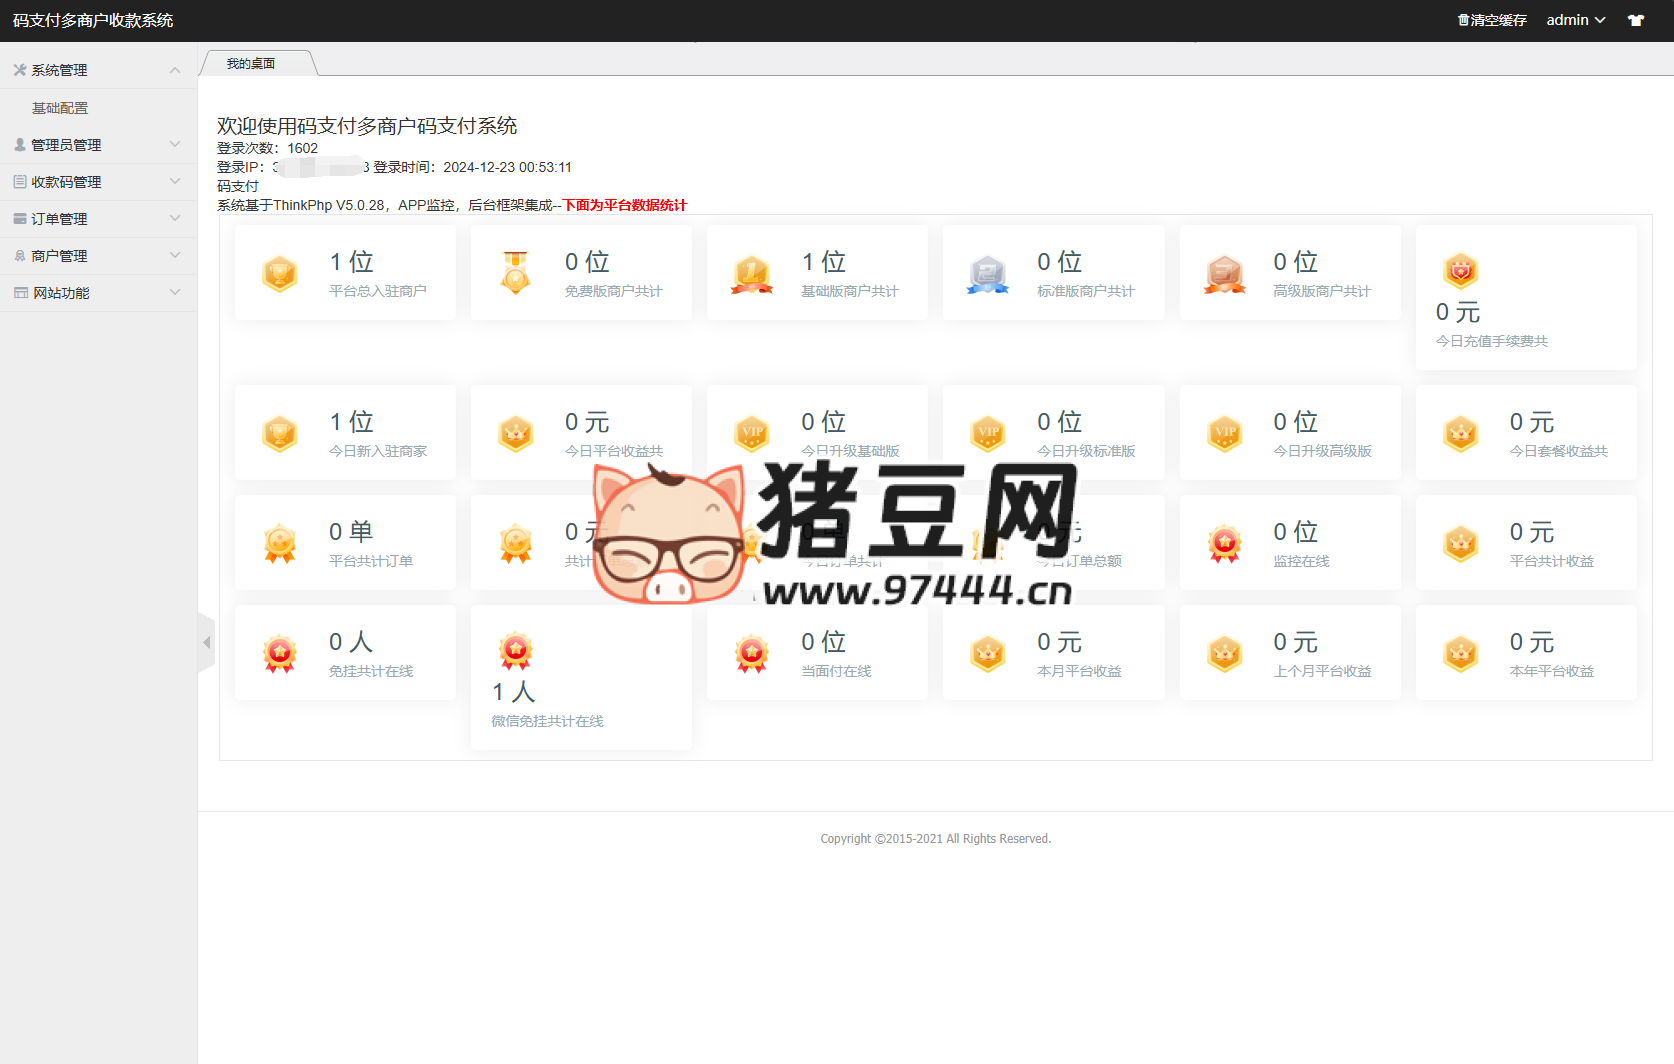Click the VIP badge icon on 今日升级基础版 card
1674x1064 pixels.
pos(751,433)
